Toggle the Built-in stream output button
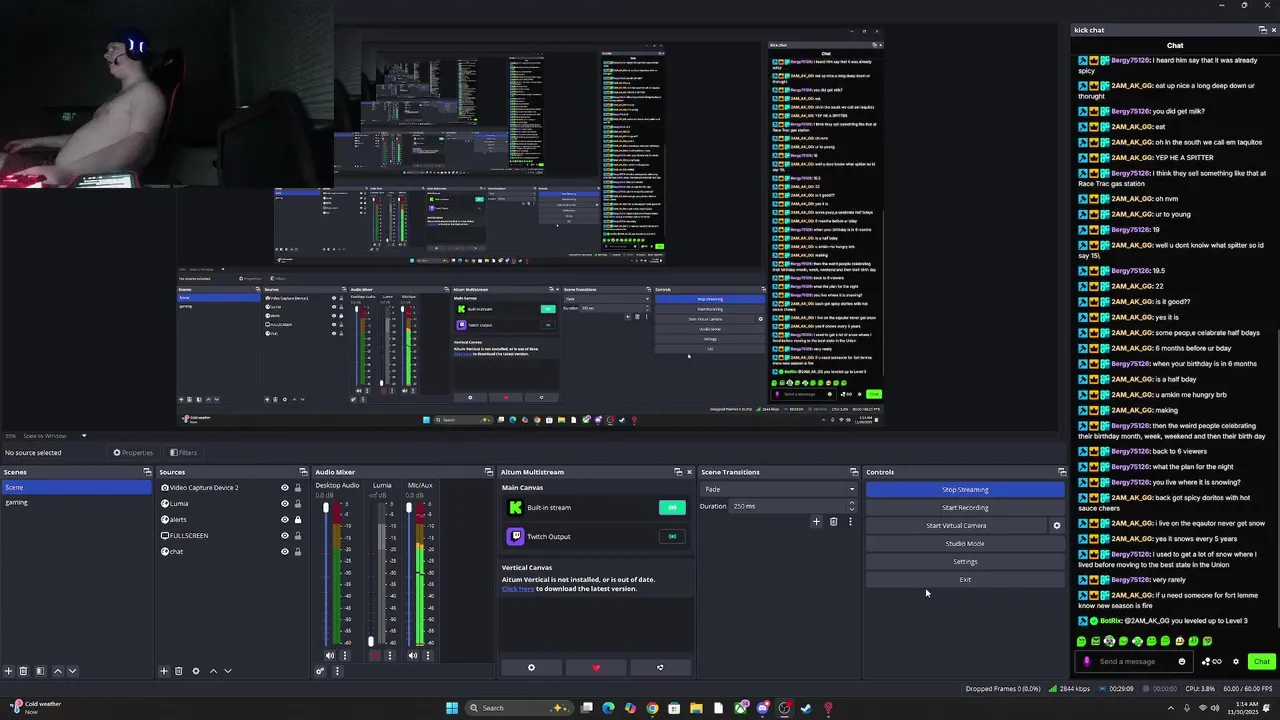The height and width of the screenshot is (720, 1280). coord(672,508)
